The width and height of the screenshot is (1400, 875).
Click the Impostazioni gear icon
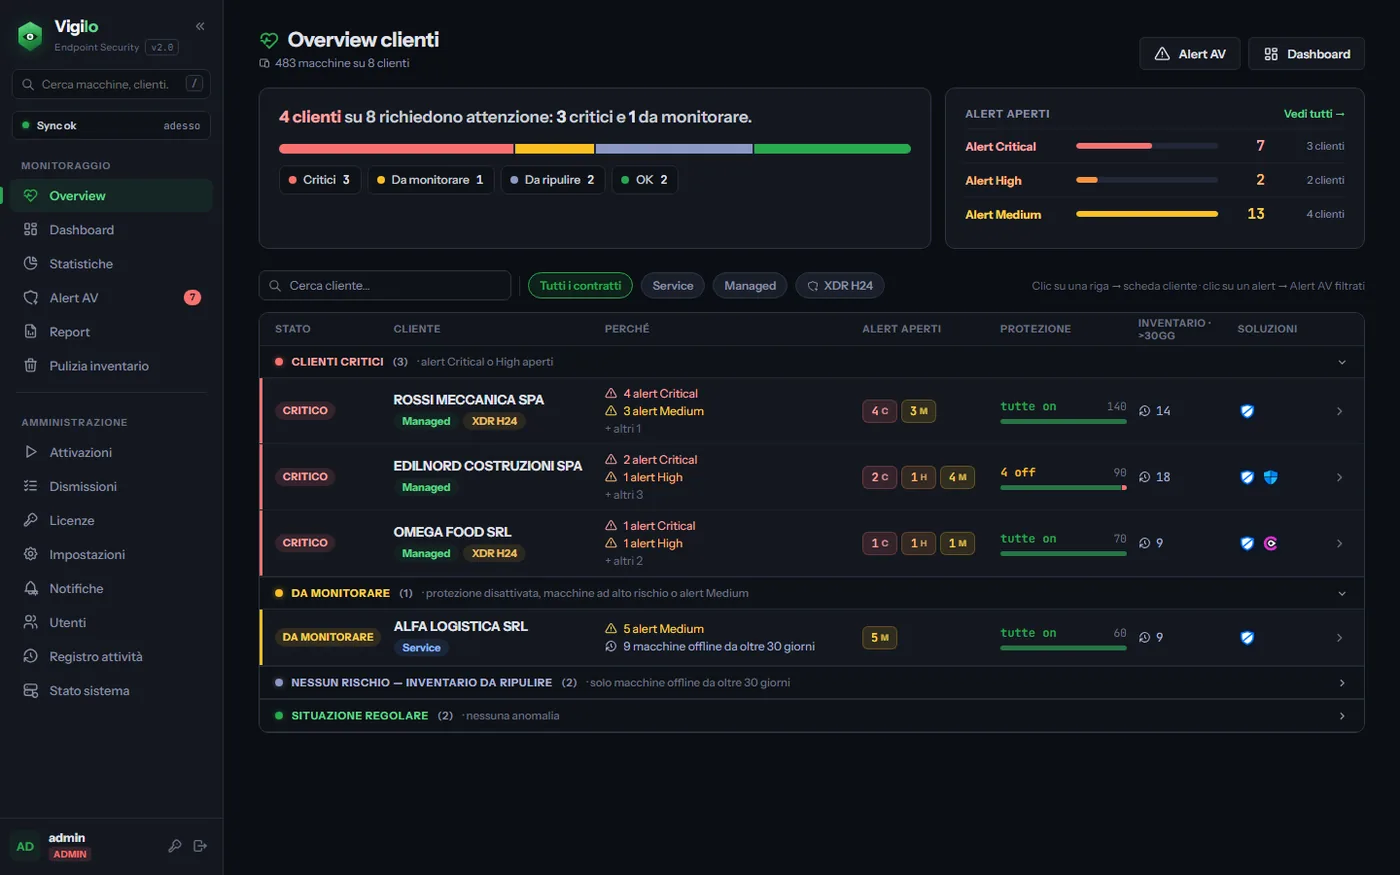(31, 554)
